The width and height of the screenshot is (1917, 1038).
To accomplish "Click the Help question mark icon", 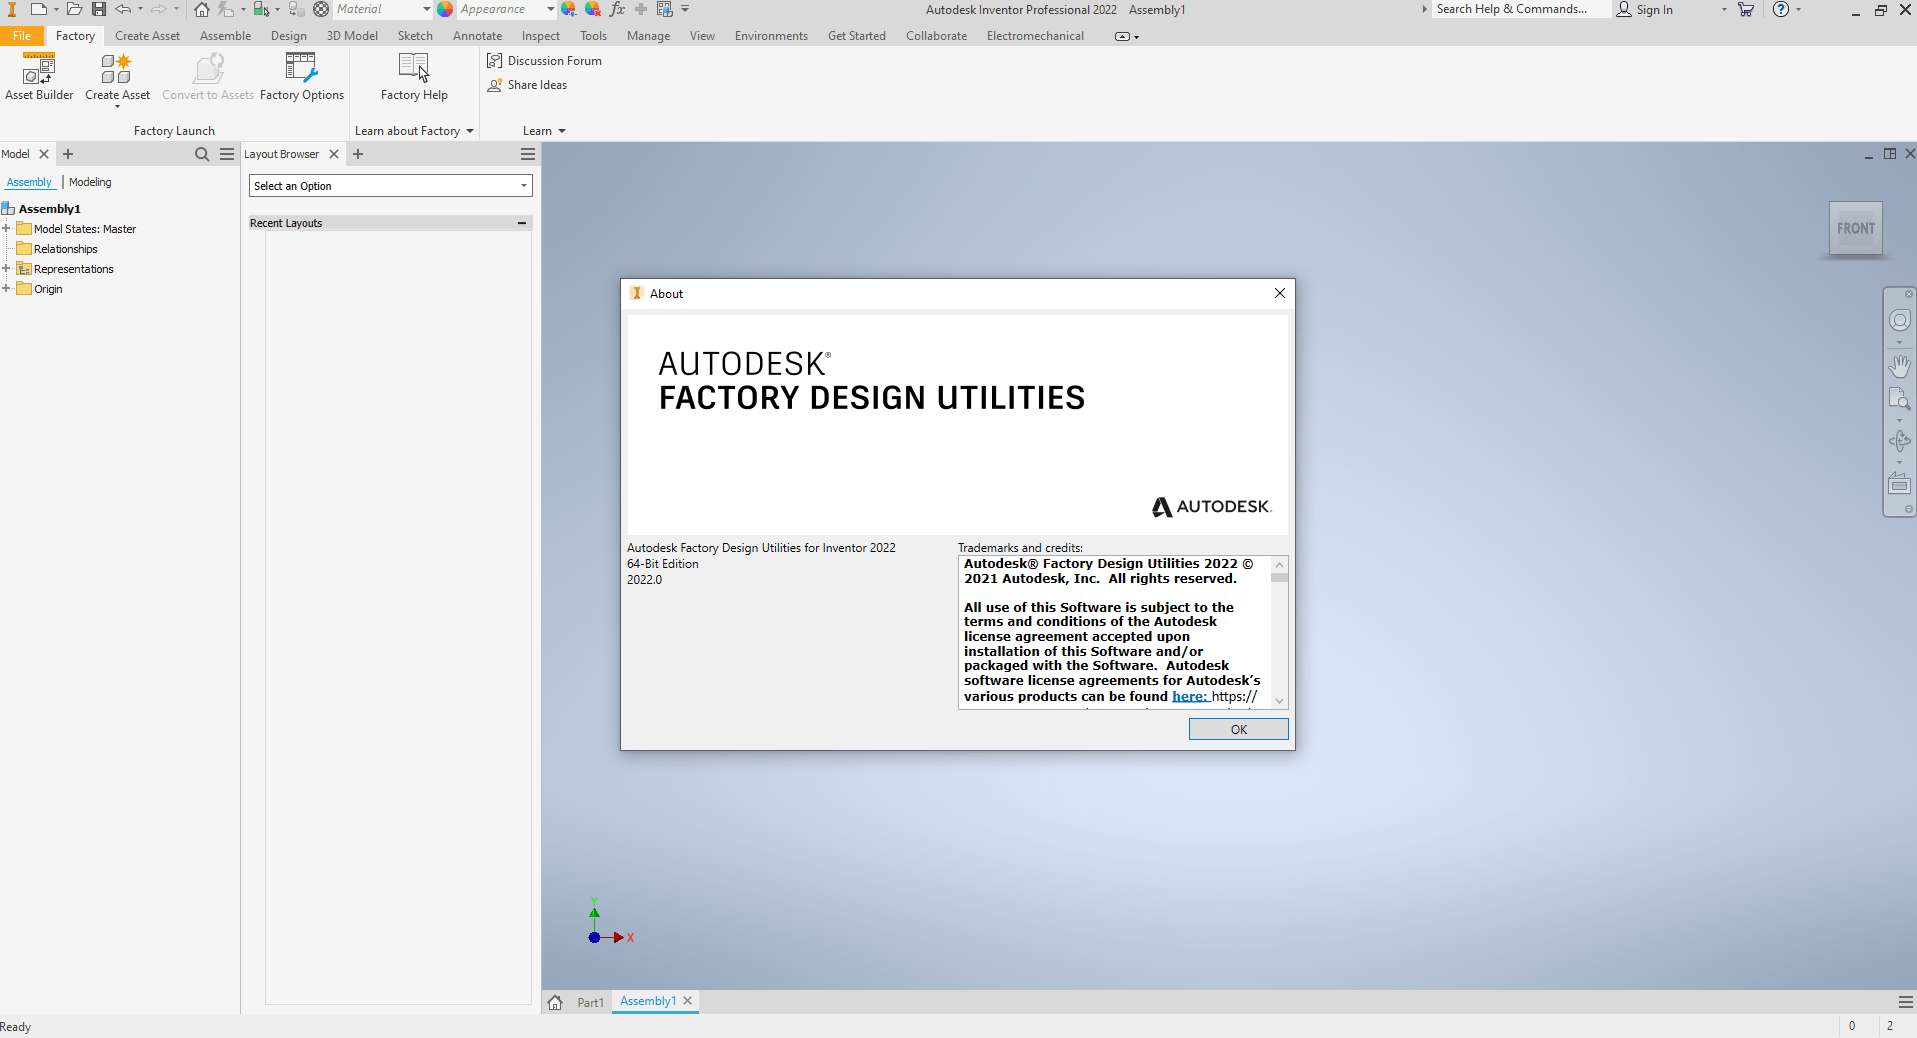I will [x=1781, y=9].
